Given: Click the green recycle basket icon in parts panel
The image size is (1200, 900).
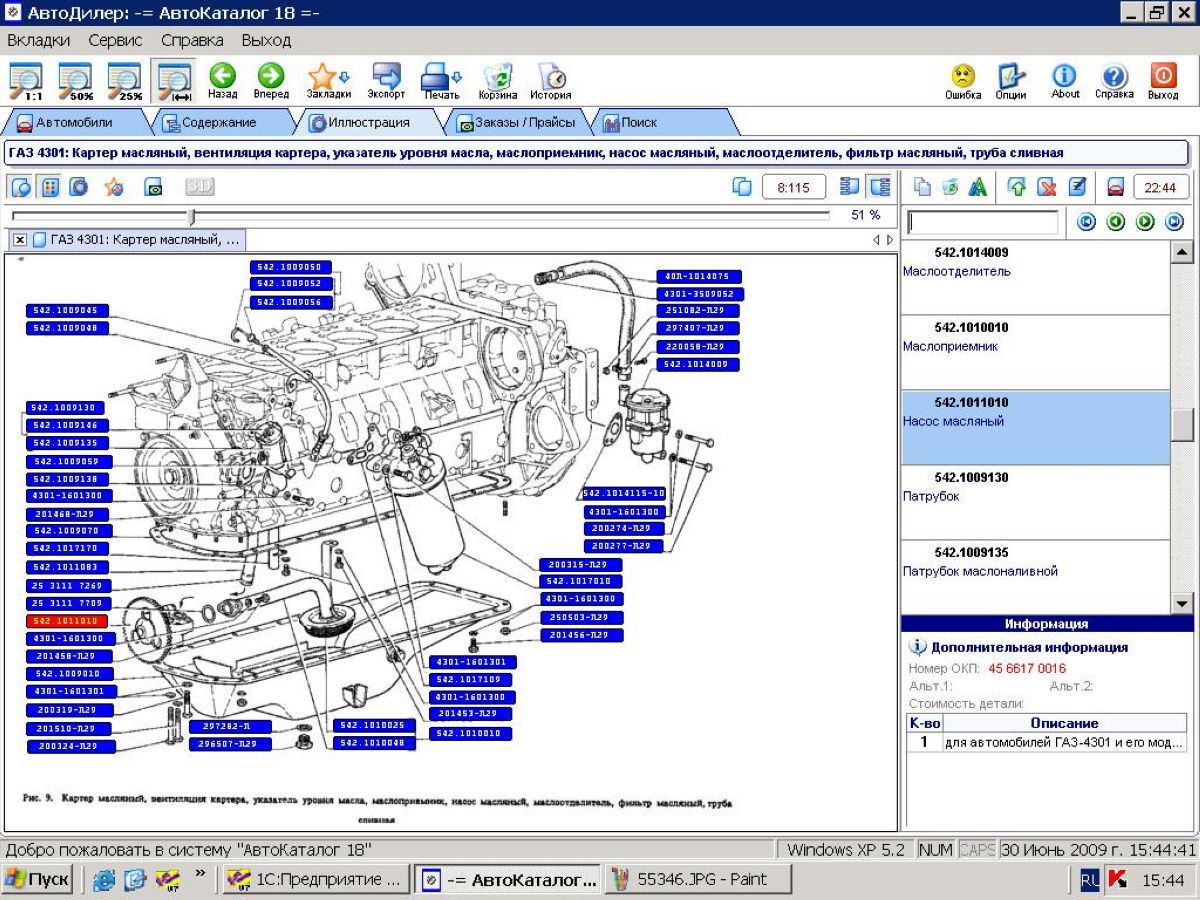Looking at the screenshot, I should (950, 187).
